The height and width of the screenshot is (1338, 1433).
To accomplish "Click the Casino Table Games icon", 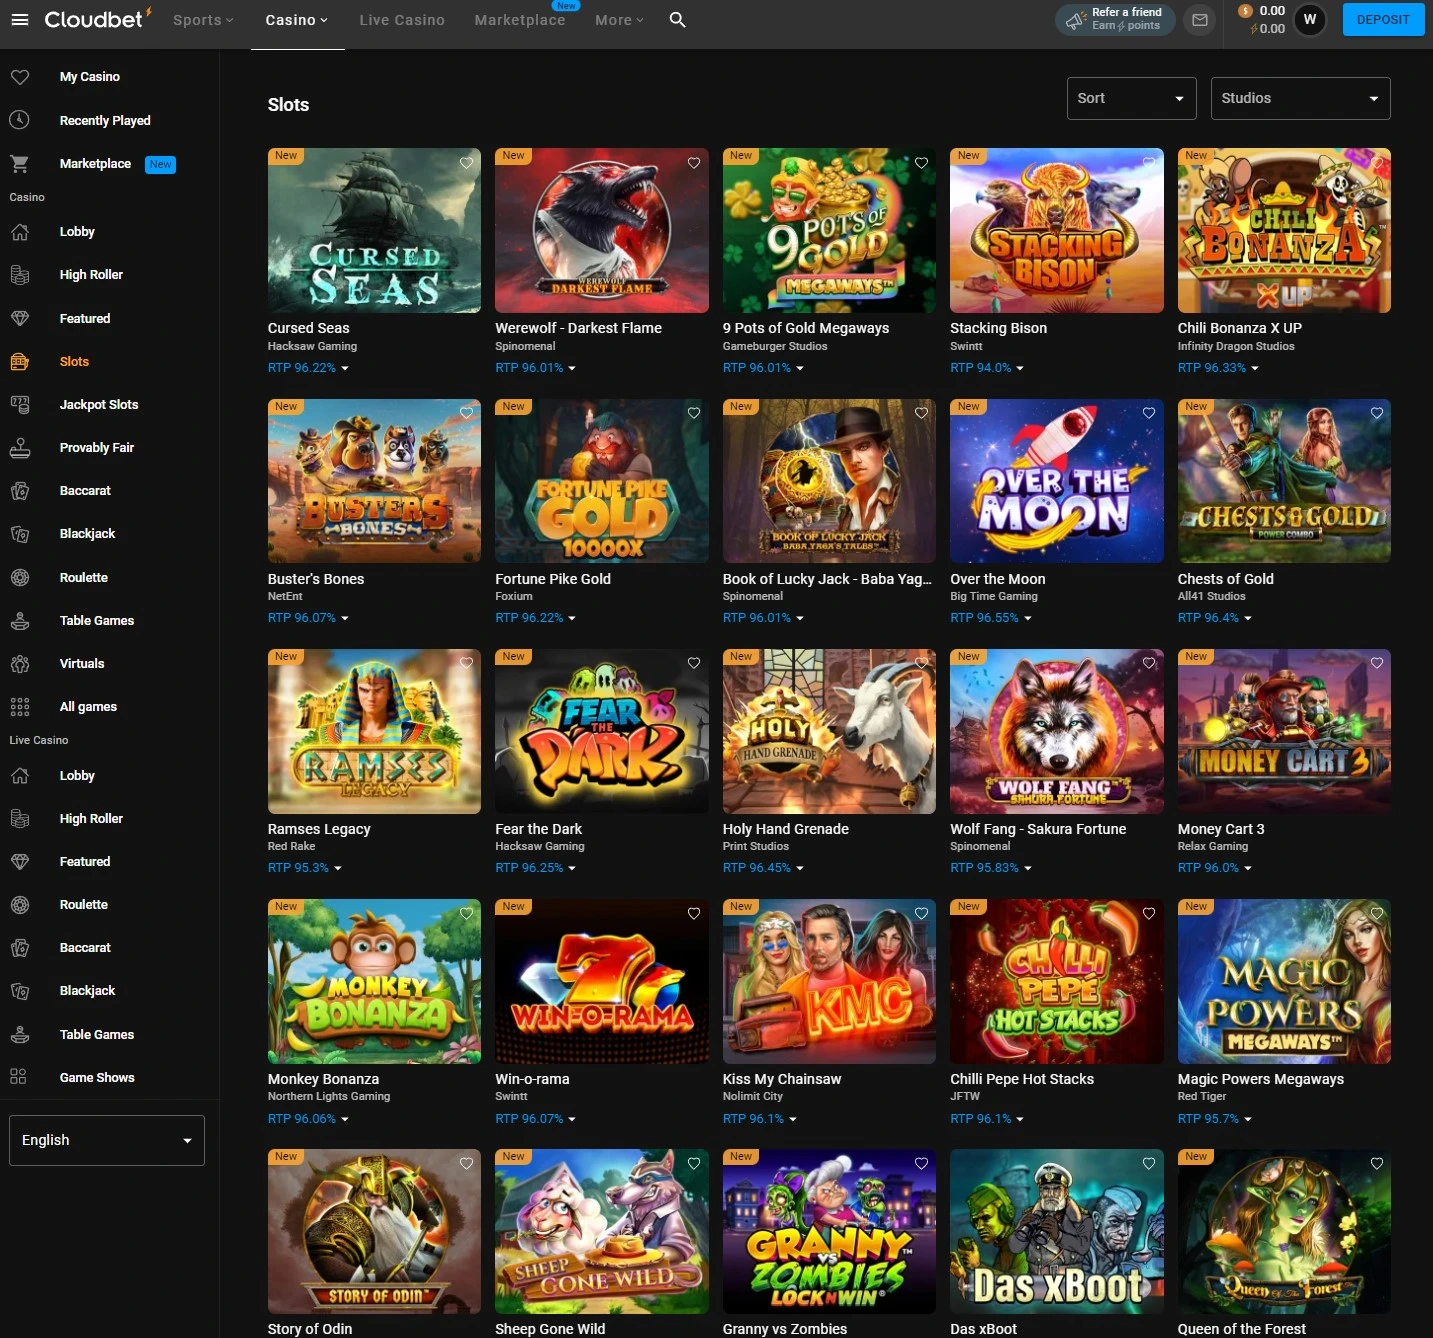I will (20, 621).
